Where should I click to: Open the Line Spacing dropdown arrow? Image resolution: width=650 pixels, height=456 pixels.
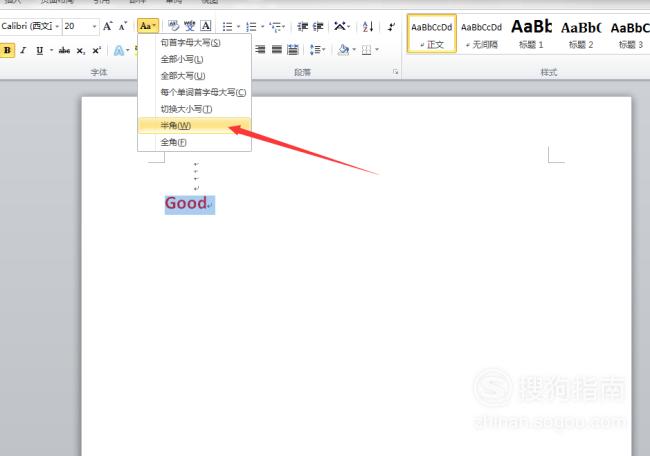(x=324, y=50)
